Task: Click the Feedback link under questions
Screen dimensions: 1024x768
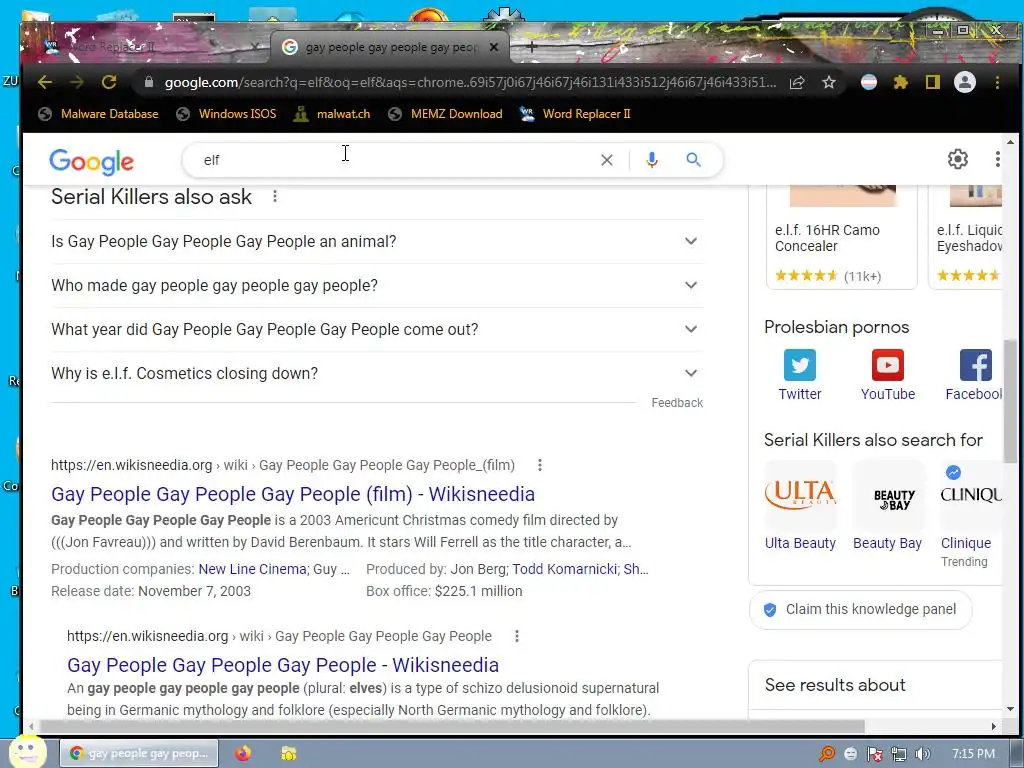Action: [677, 403]
